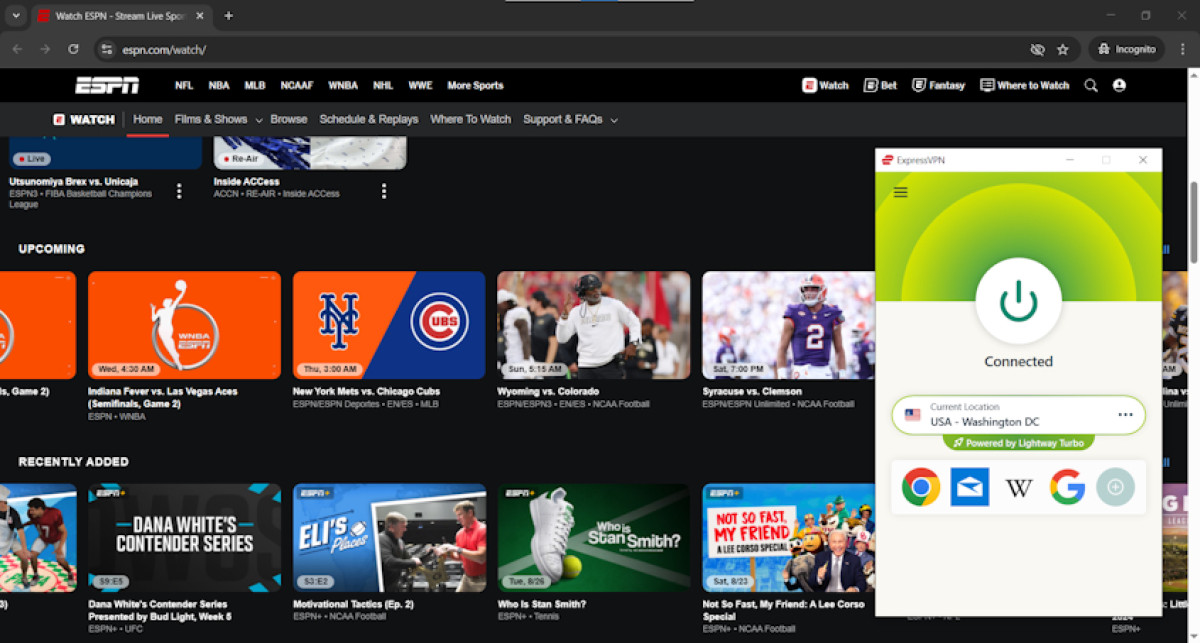Select WNBA in the sports menu

coord(343,86)
